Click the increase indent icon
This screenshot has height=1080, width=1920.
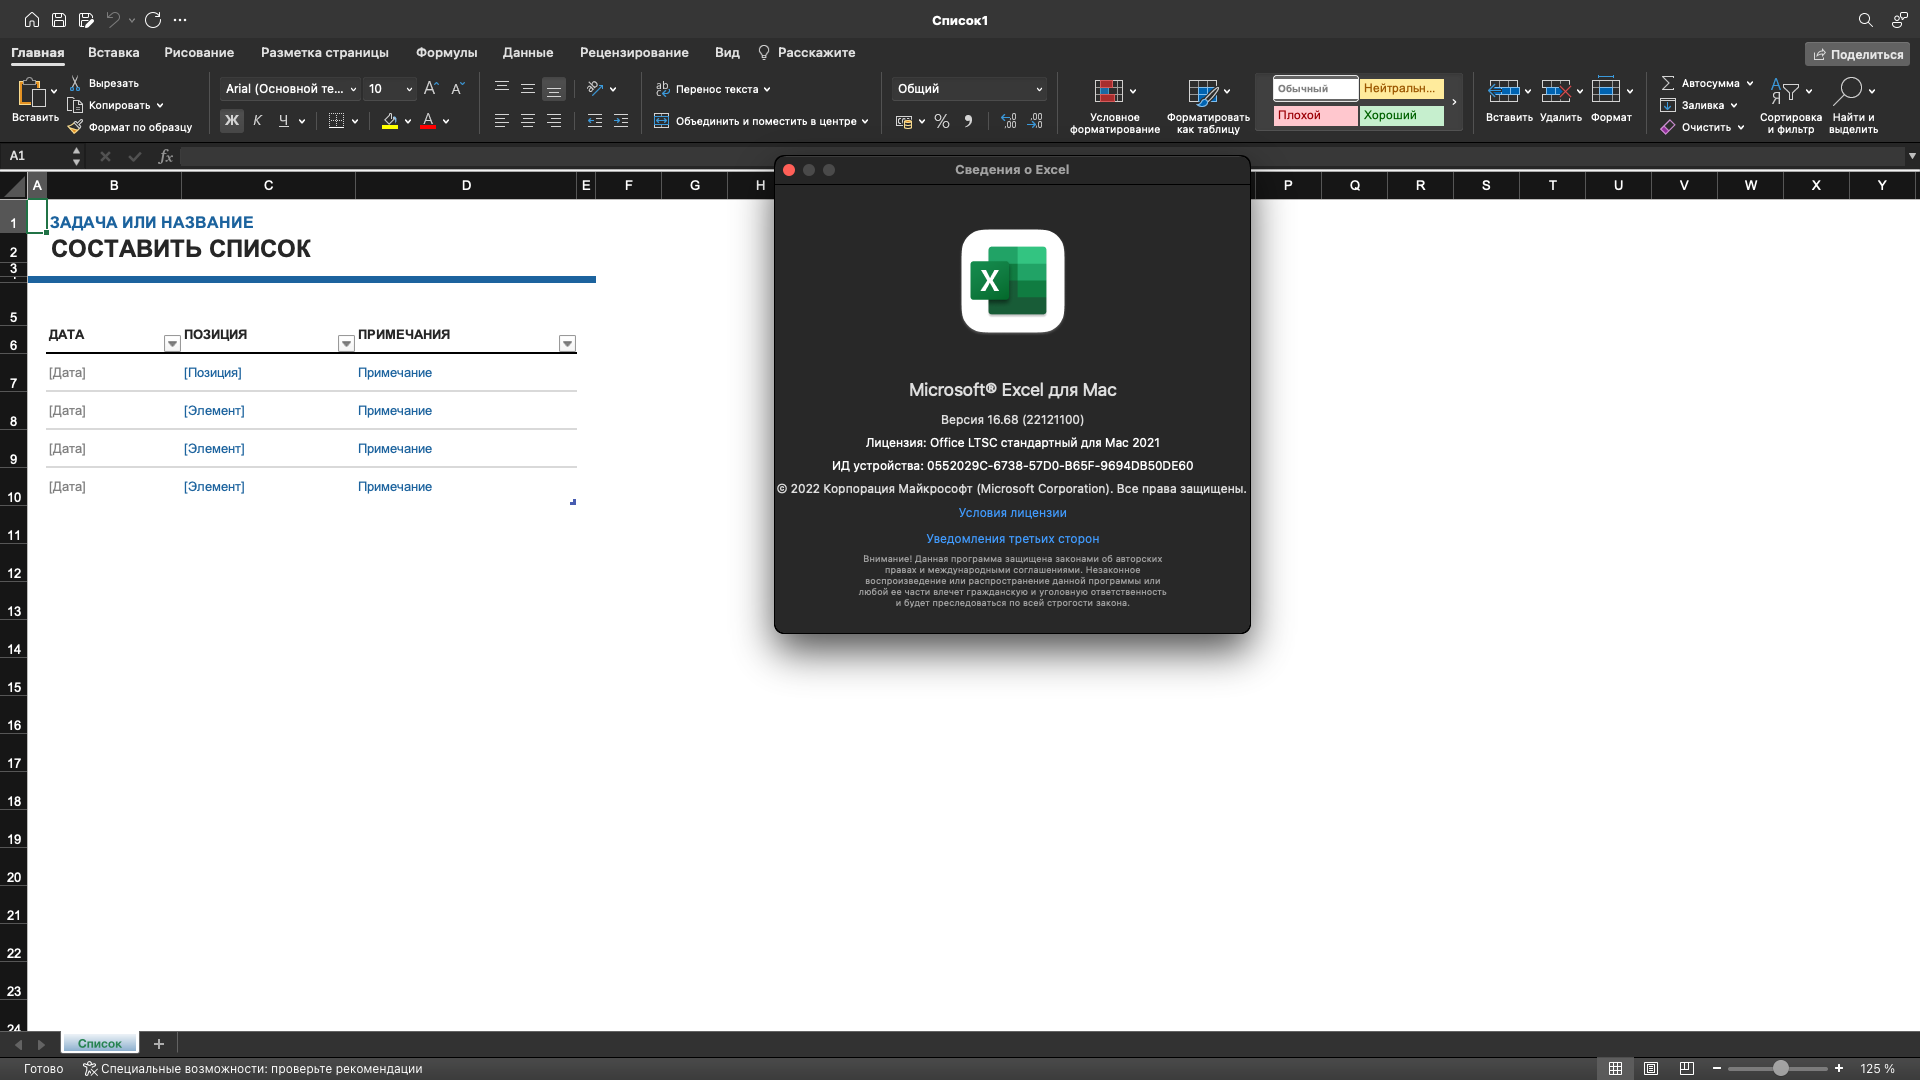click(621, 121)
